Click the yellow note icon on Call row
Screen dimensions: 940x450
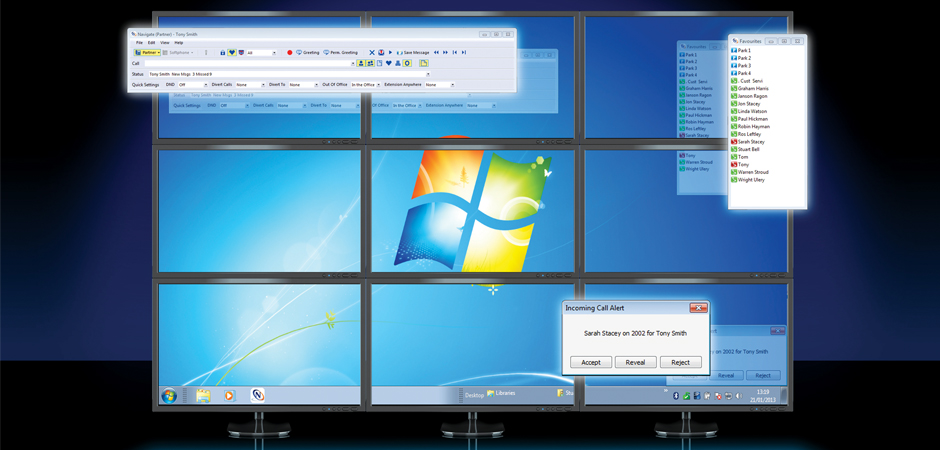pyautogui.click(x=424, y=63)
